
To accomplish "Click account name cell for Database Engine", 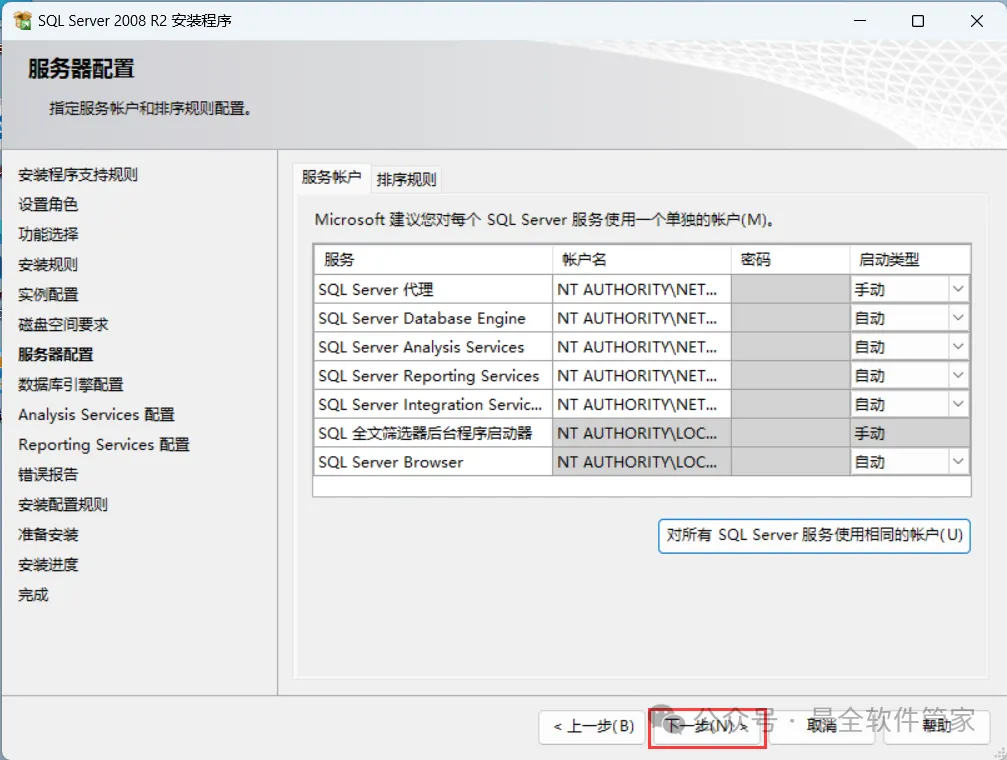I will [642, 318].
